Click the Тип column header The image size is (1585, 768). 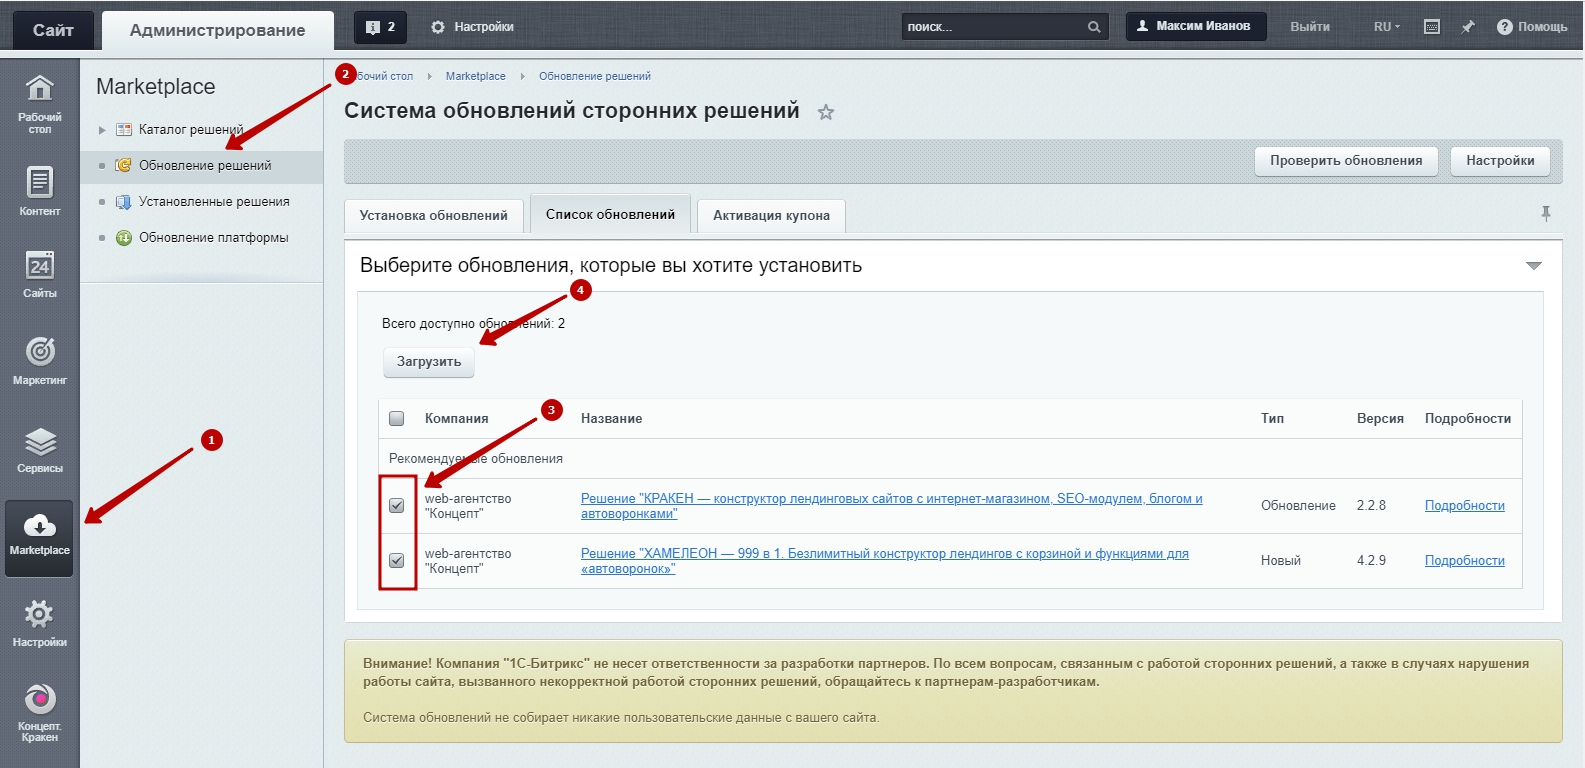(1272, 419)
